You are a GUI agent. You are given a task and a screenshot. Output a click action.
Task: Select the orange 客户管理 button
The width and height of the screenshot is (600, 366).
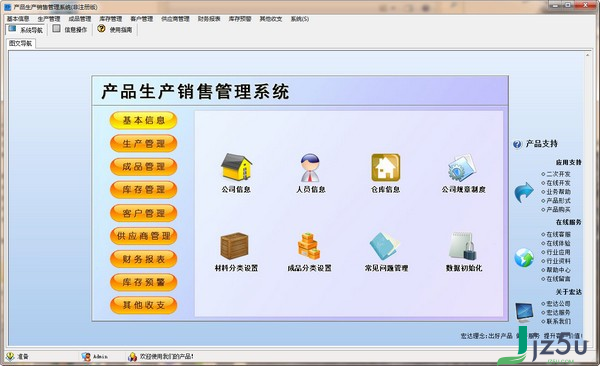tap(143, 213)
